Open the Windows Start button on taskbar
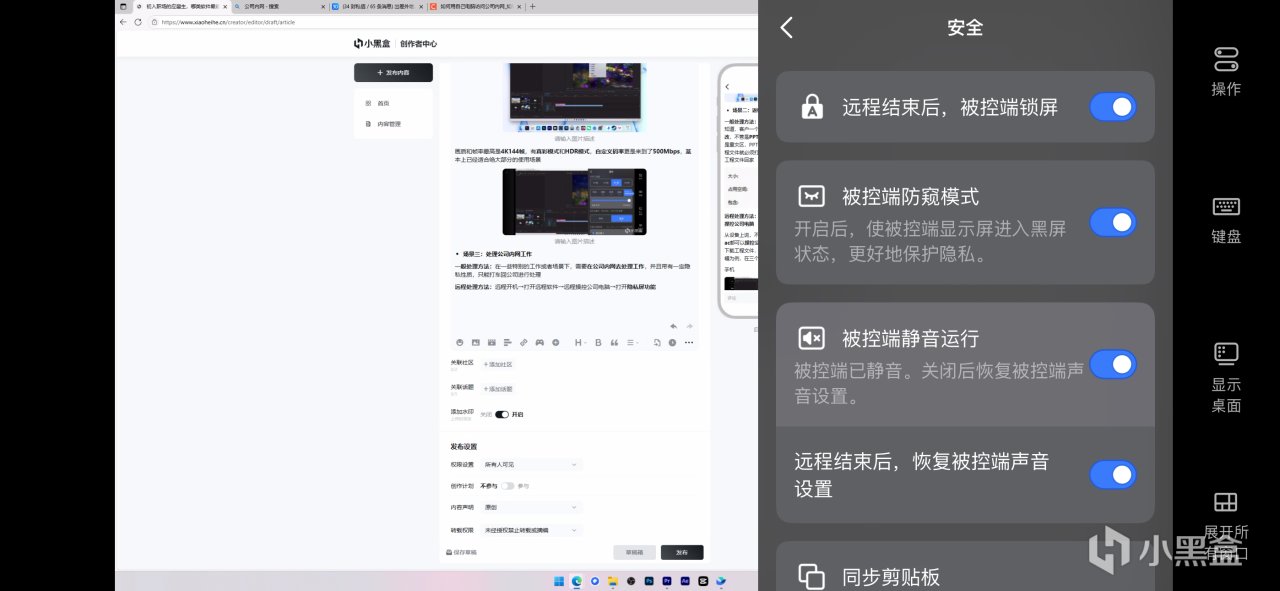Viewport: 1280px width, 591px height. (x=559, y=581)
